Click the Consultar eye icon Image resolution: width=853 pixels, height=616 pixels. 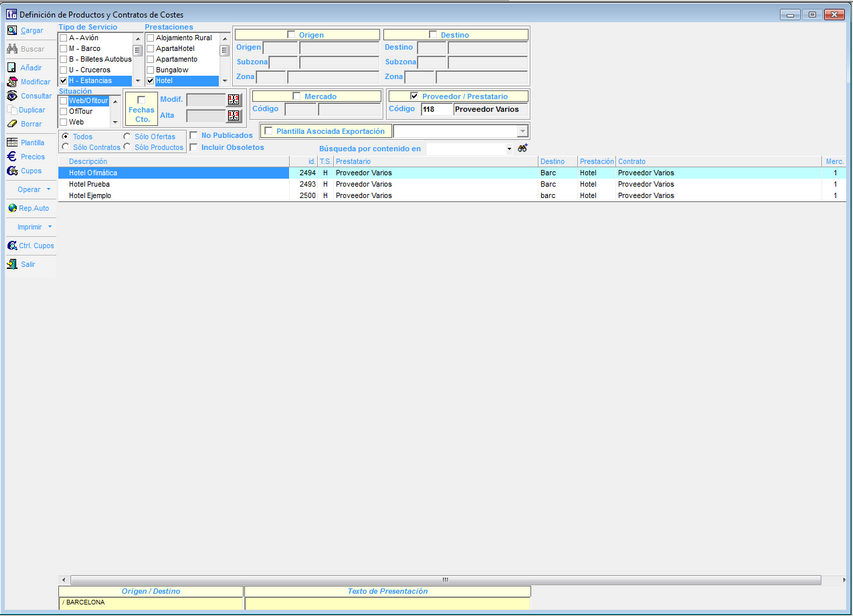pos(12,96)
